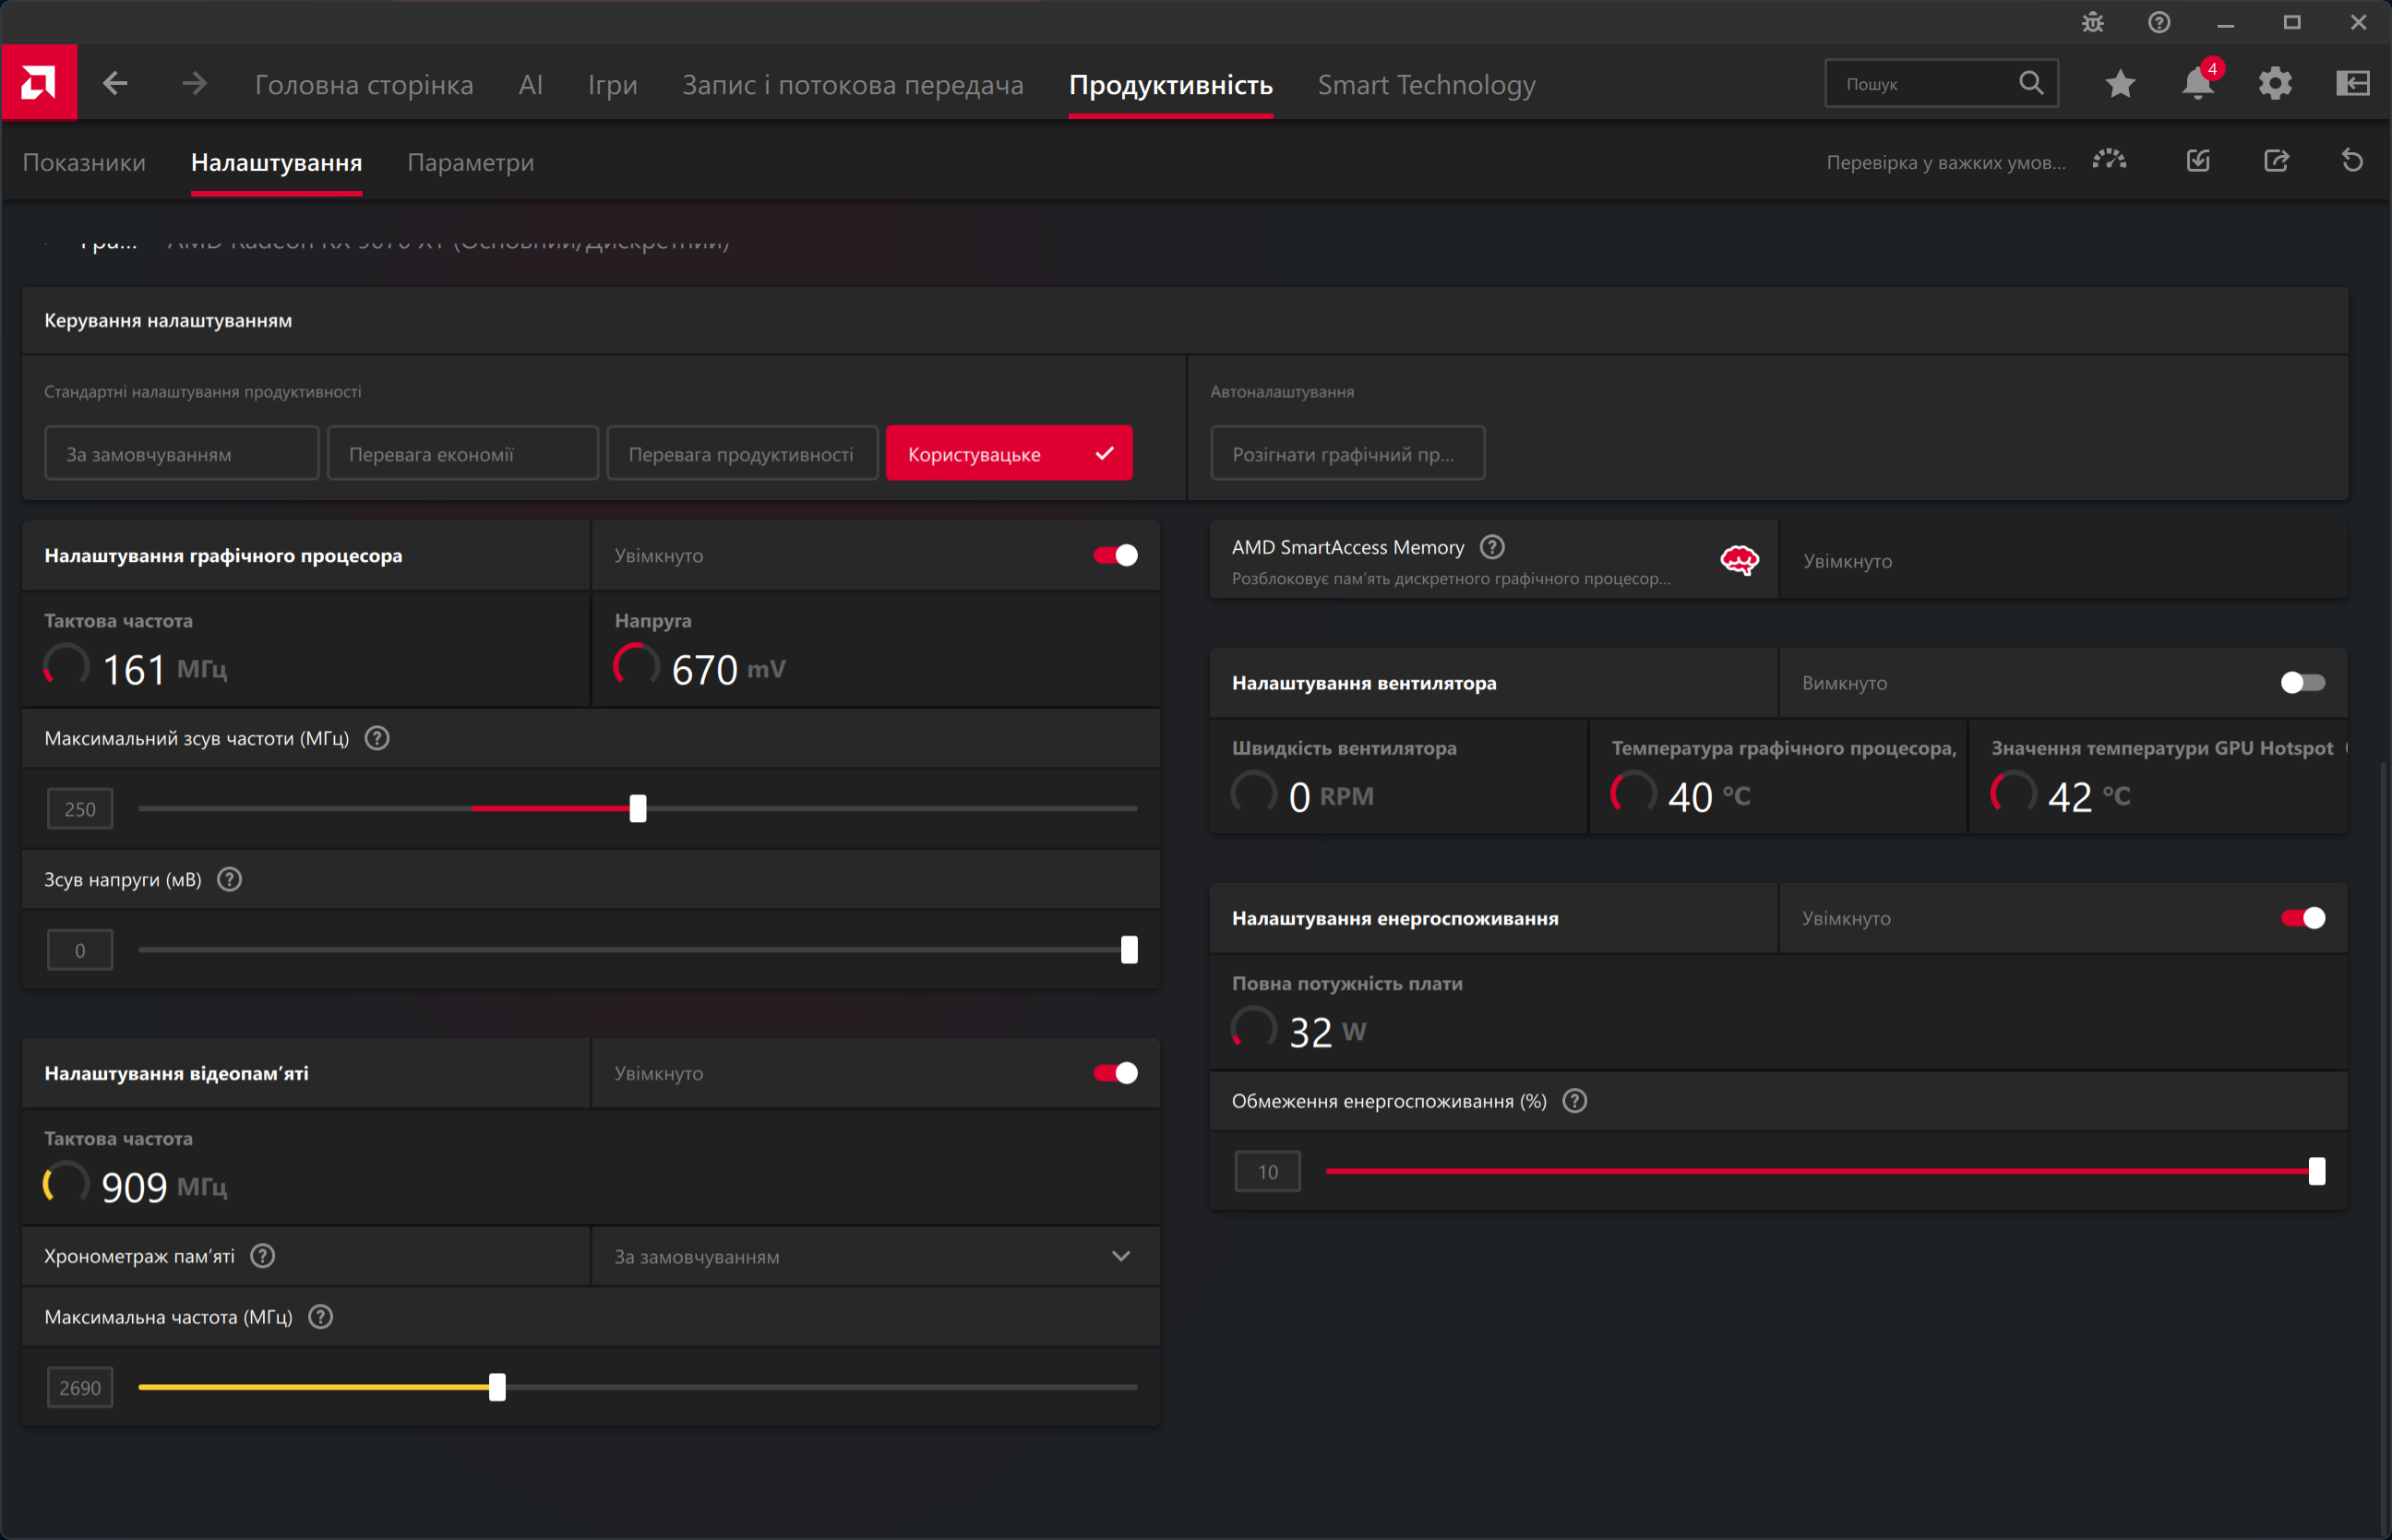Switch to Smart Technology tab
The image size is (2392, 1540).
[x=1426, y=85]
